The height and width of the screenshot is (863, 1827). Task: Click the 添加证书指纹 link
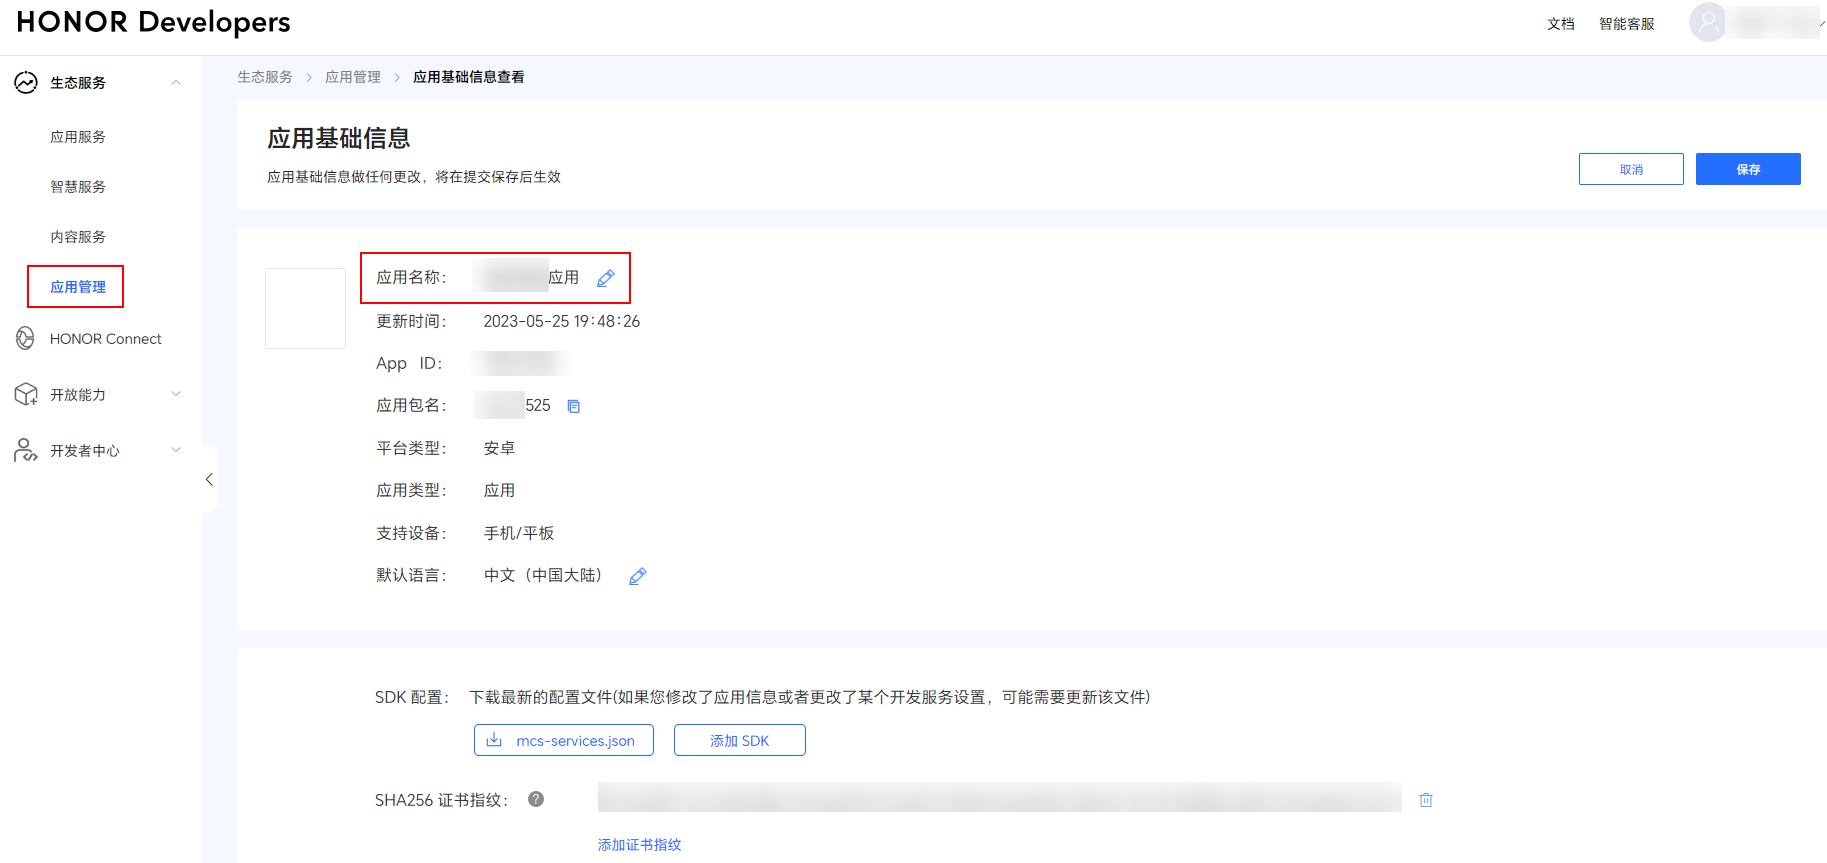[640, 845]
